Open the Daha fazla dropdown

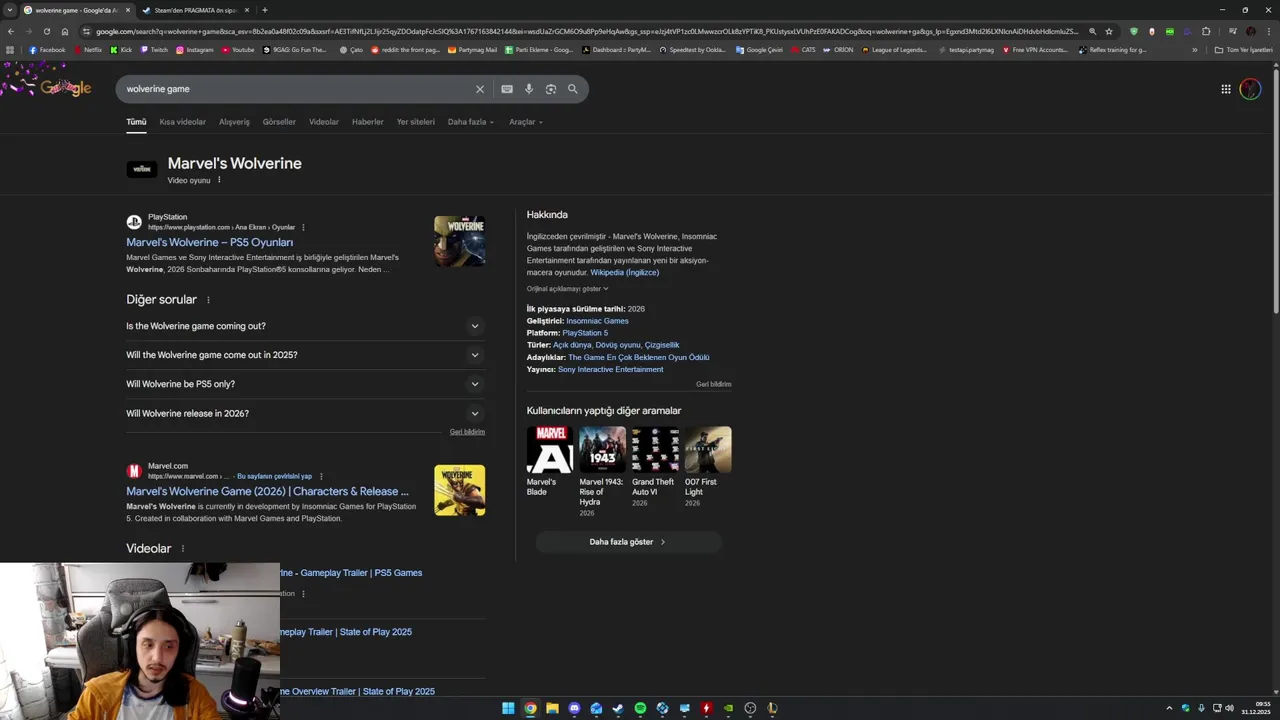point(471,122)
